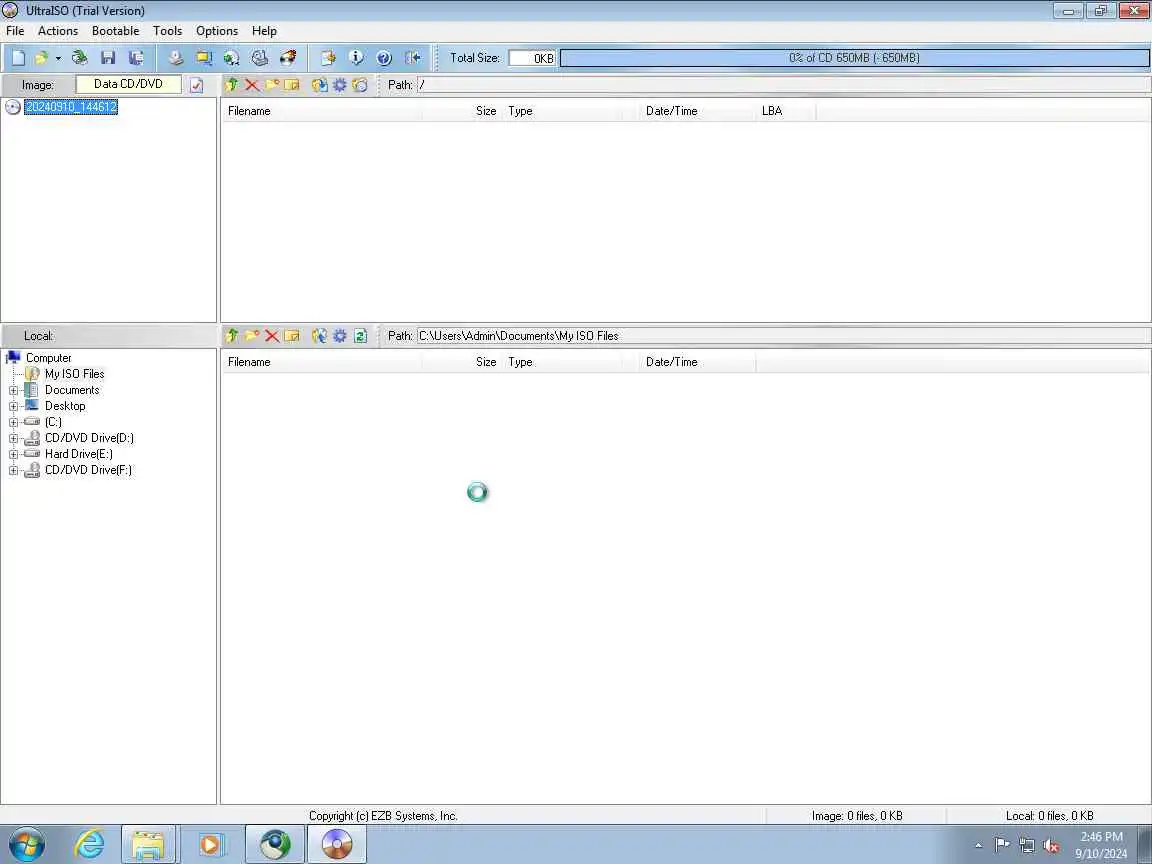
Task: Click the Add Files icon in main toolbar
Action: (328, 58)
